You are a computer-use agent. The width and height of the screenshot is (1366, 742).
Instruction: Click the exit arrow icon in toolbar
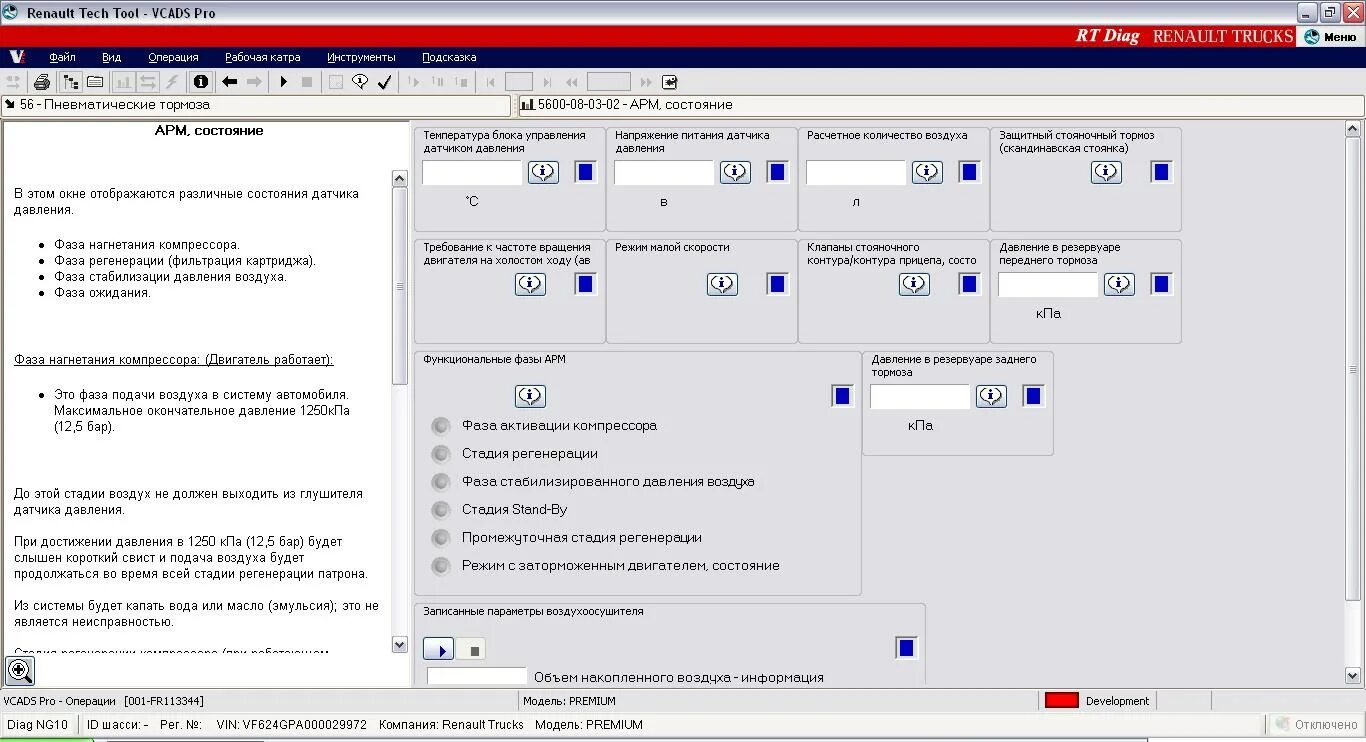tap(670, 82)
